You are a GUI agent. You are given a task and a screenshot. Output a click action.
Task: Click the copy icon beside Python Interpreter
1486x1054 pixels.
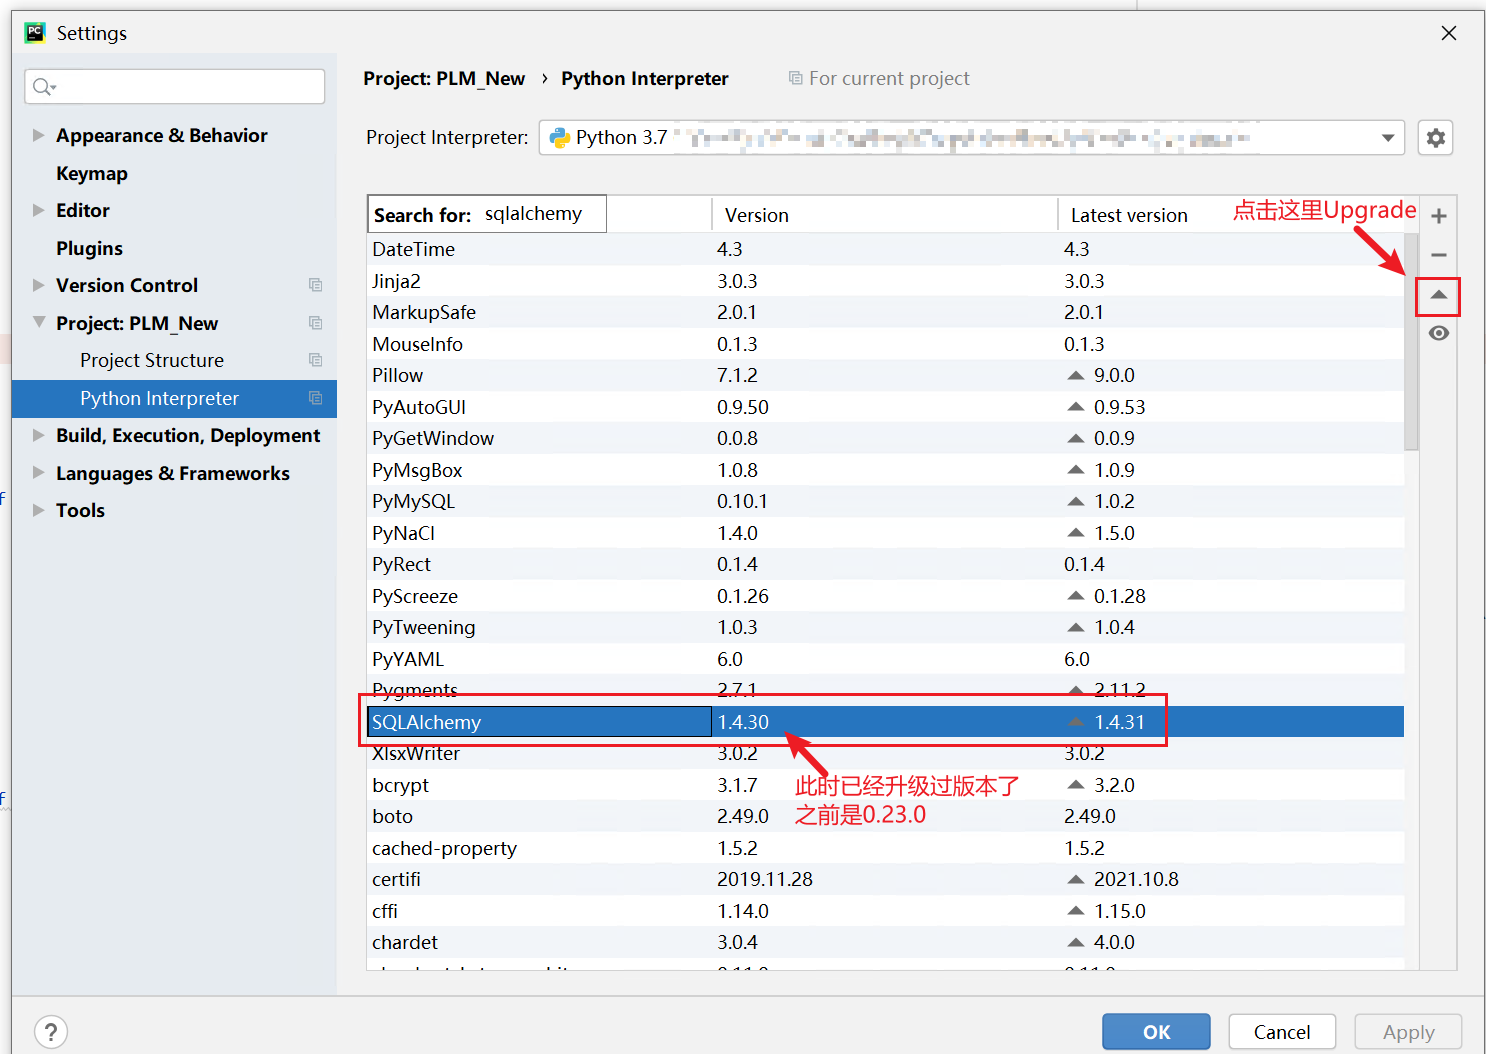pyautogui.click(x=315, y=398)
